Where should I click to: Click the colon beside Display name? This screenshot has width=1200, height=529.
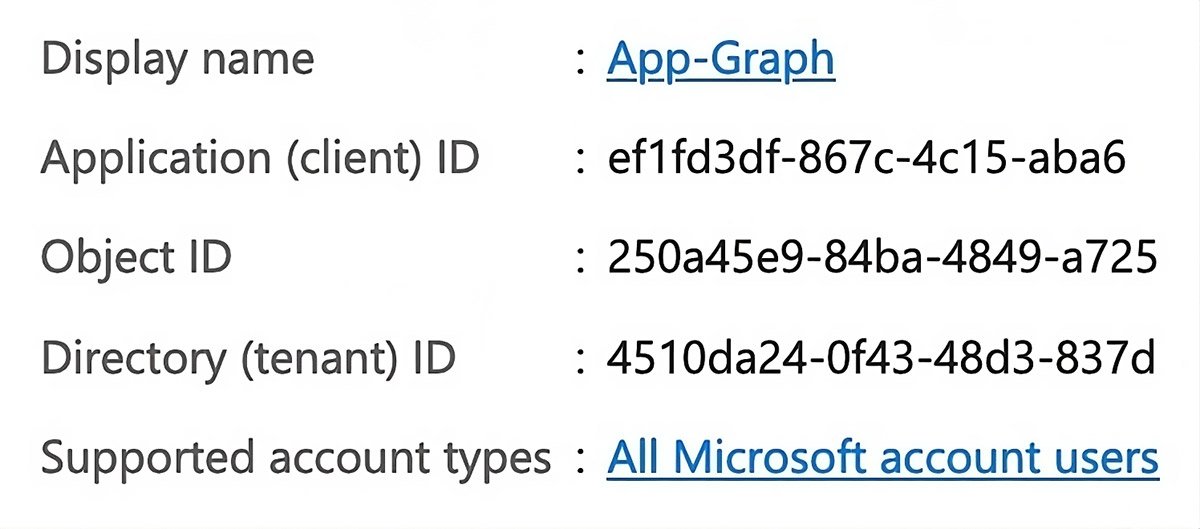coord(581,61)
